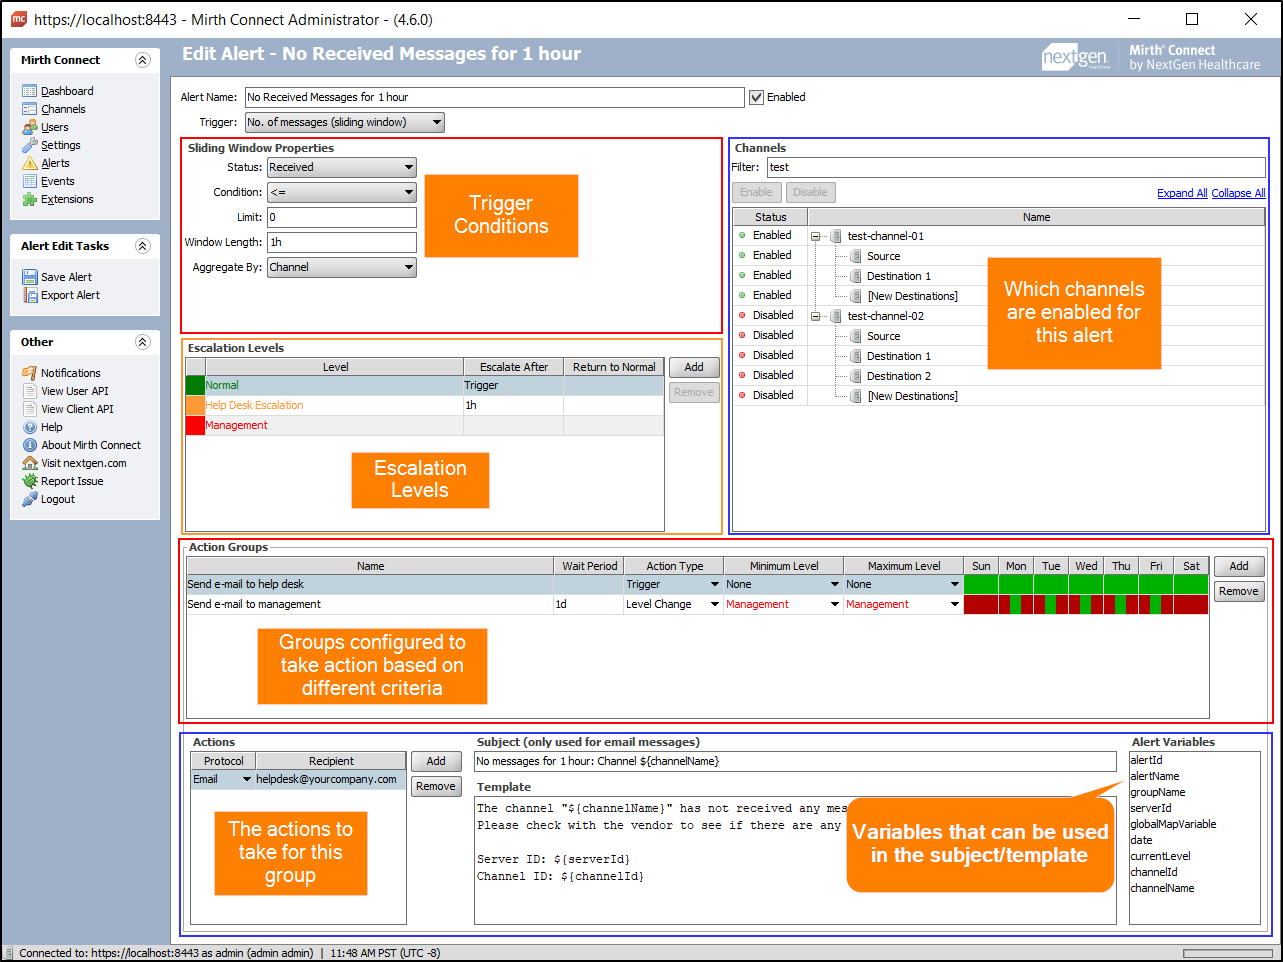Click the Window Length field

click(x=342, y=242)
